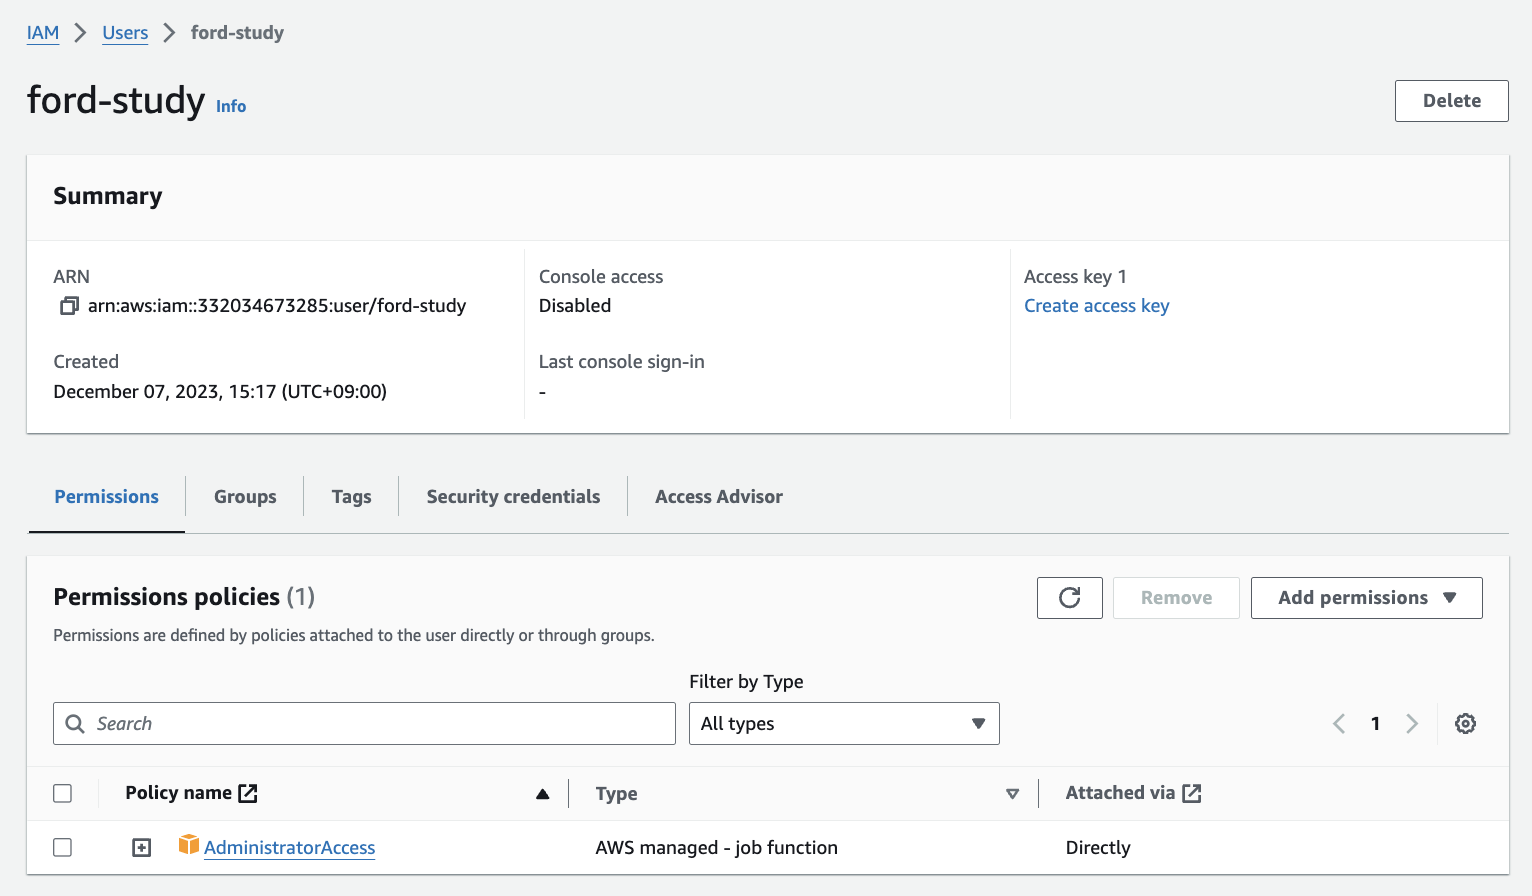This screenshot has width=1532, height=896.
Task: Open the Filter by Type dropdown
Action: point(844,724)
